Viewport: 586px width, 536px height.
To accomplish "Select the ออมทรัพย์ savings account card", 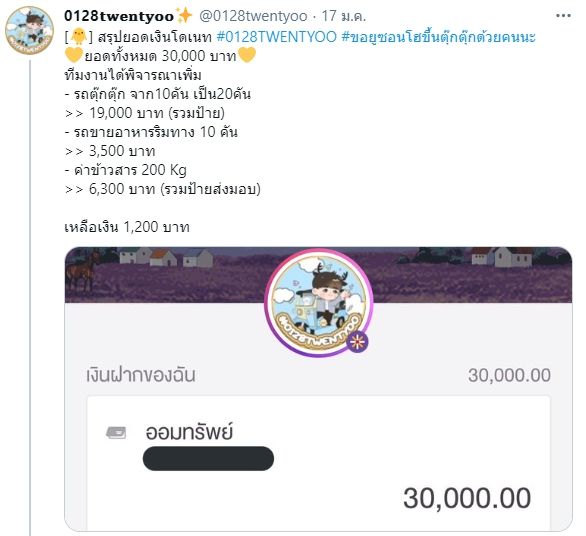I will pos(318,463).
